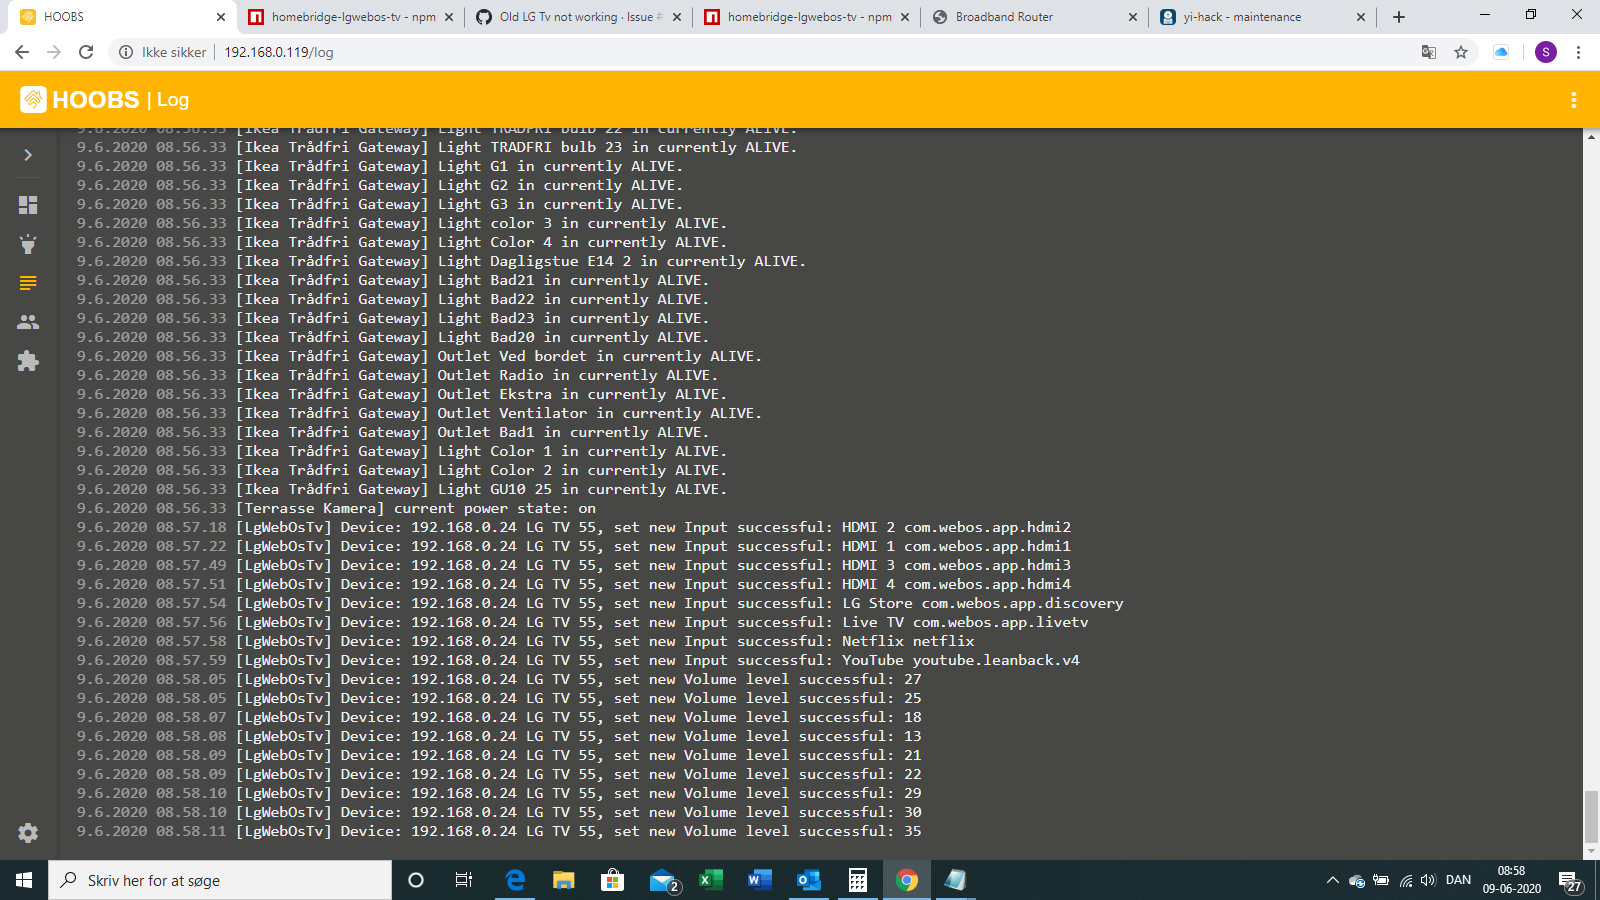Viewport: 1600px width, 900px height.
Task: Open HOOBS settings via the gear icon
Action: 27,833
